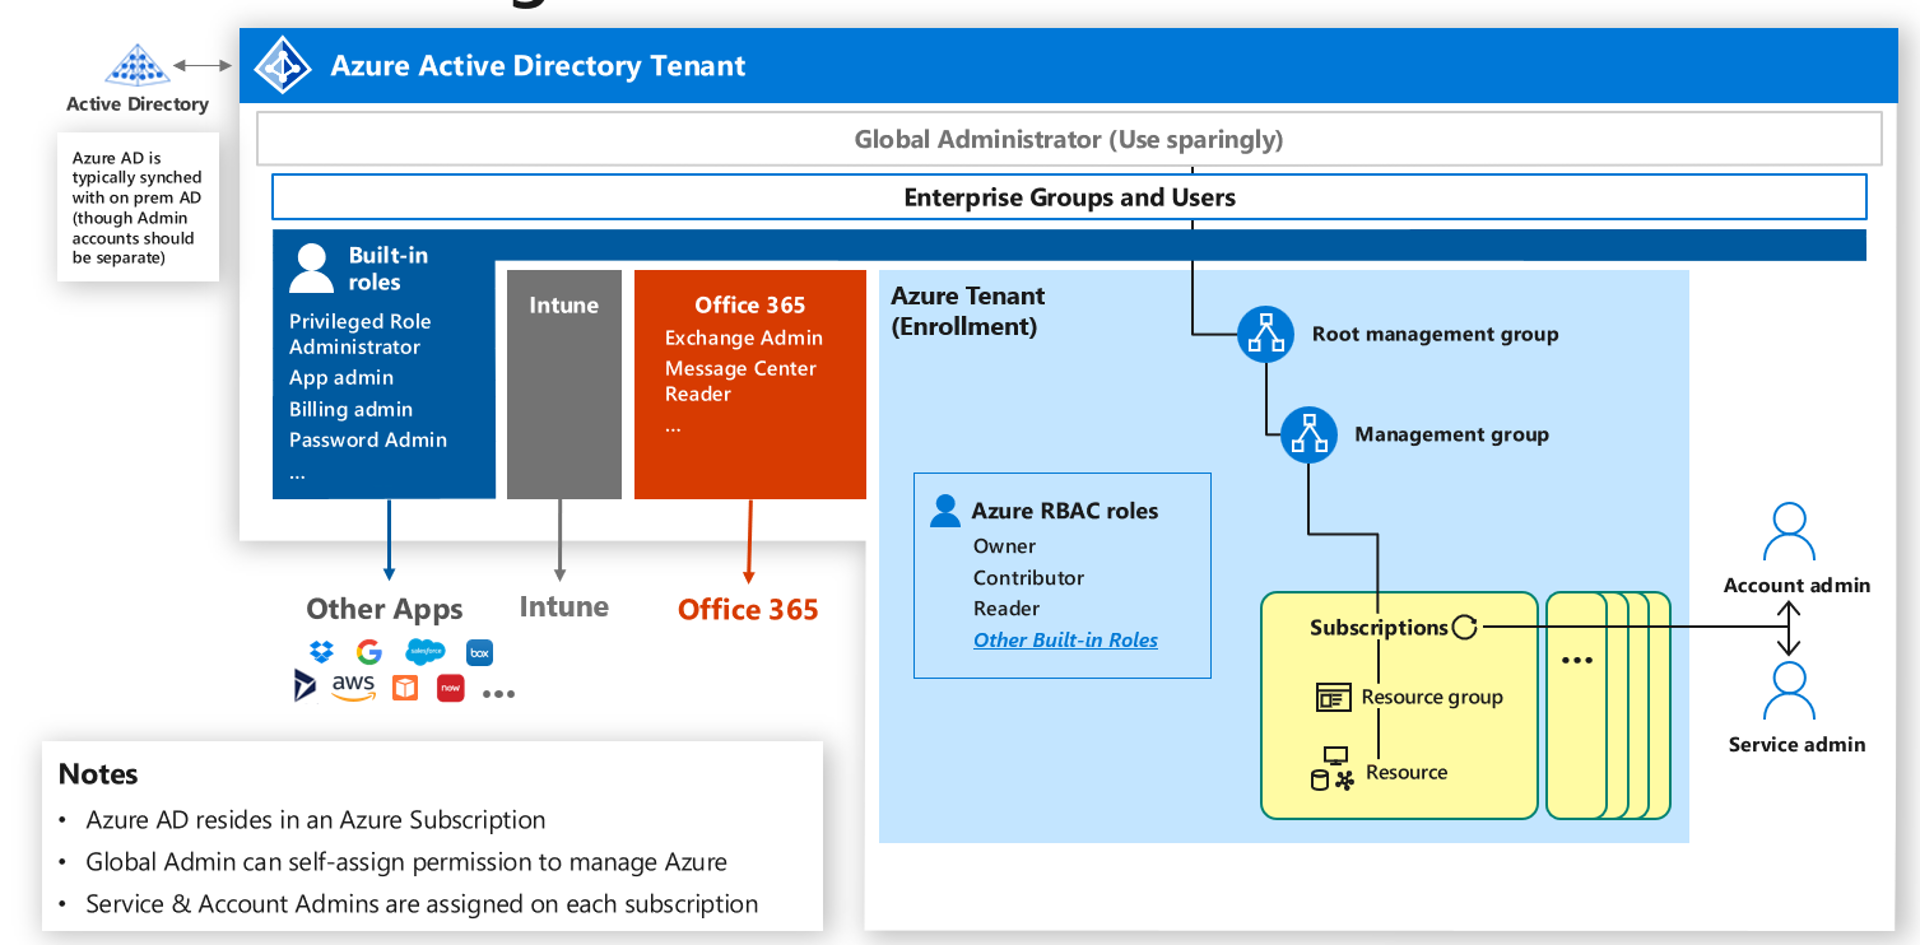Click the red ServiceNow icon
This screenshot has height=945, width=1920.
point(451,688)
